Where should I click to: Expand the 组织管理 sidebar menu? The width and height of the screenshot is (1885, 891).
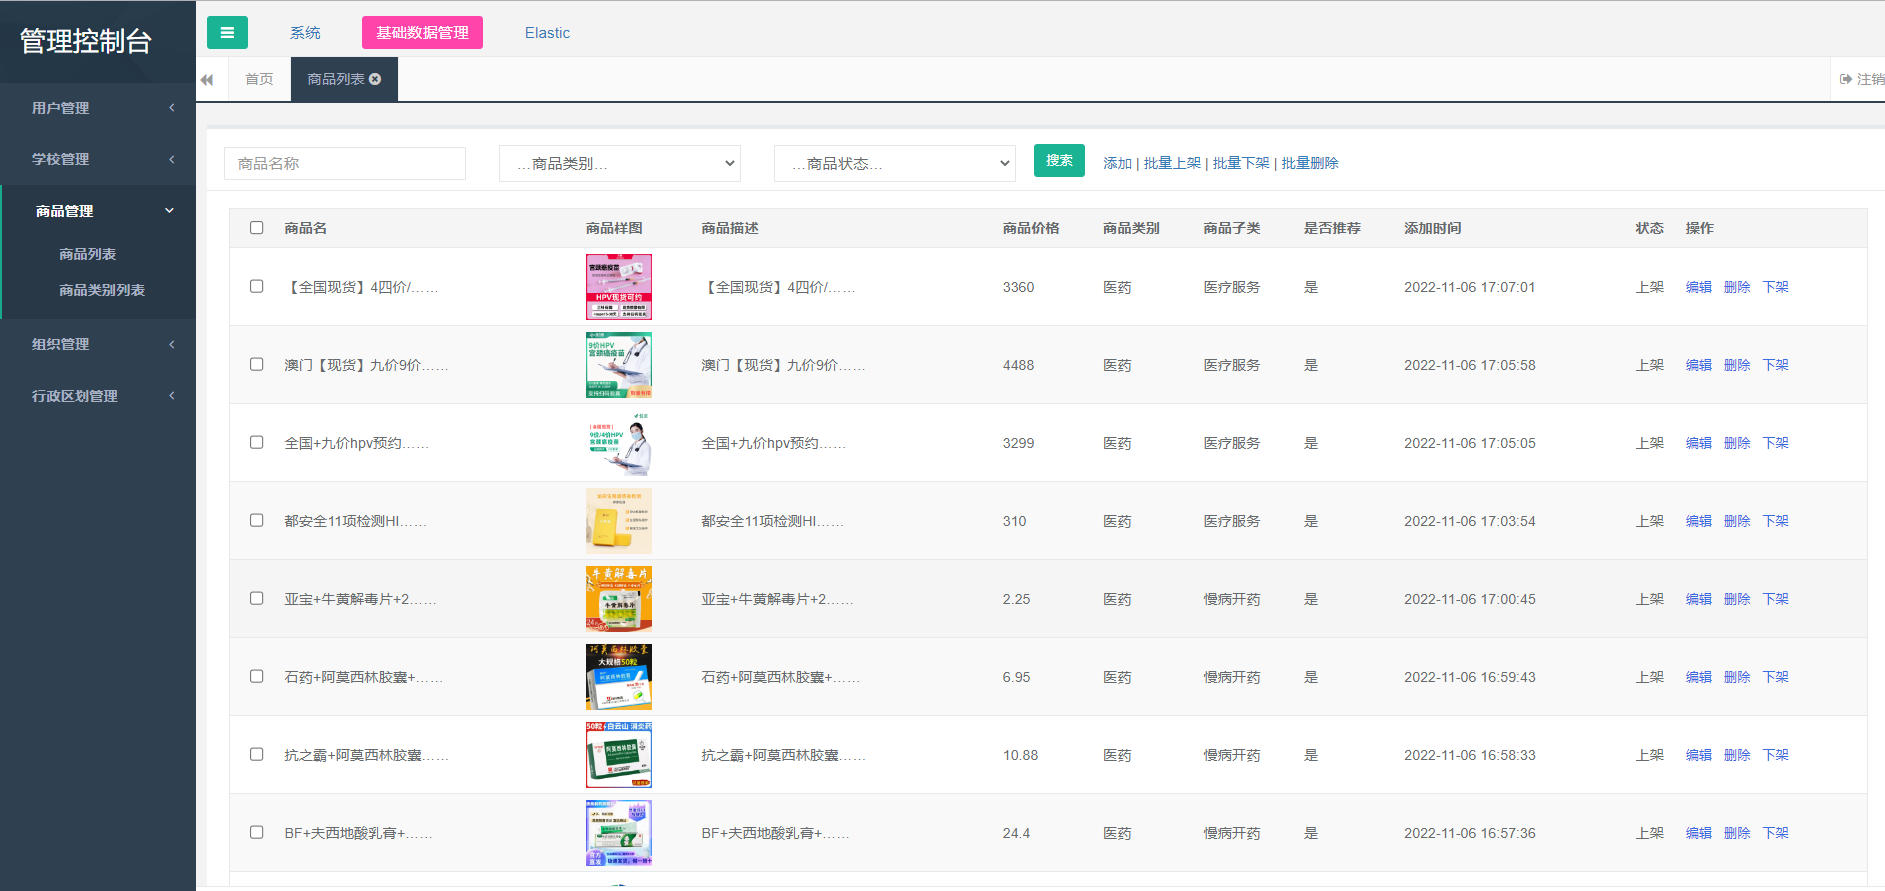[x=98, y=344]
